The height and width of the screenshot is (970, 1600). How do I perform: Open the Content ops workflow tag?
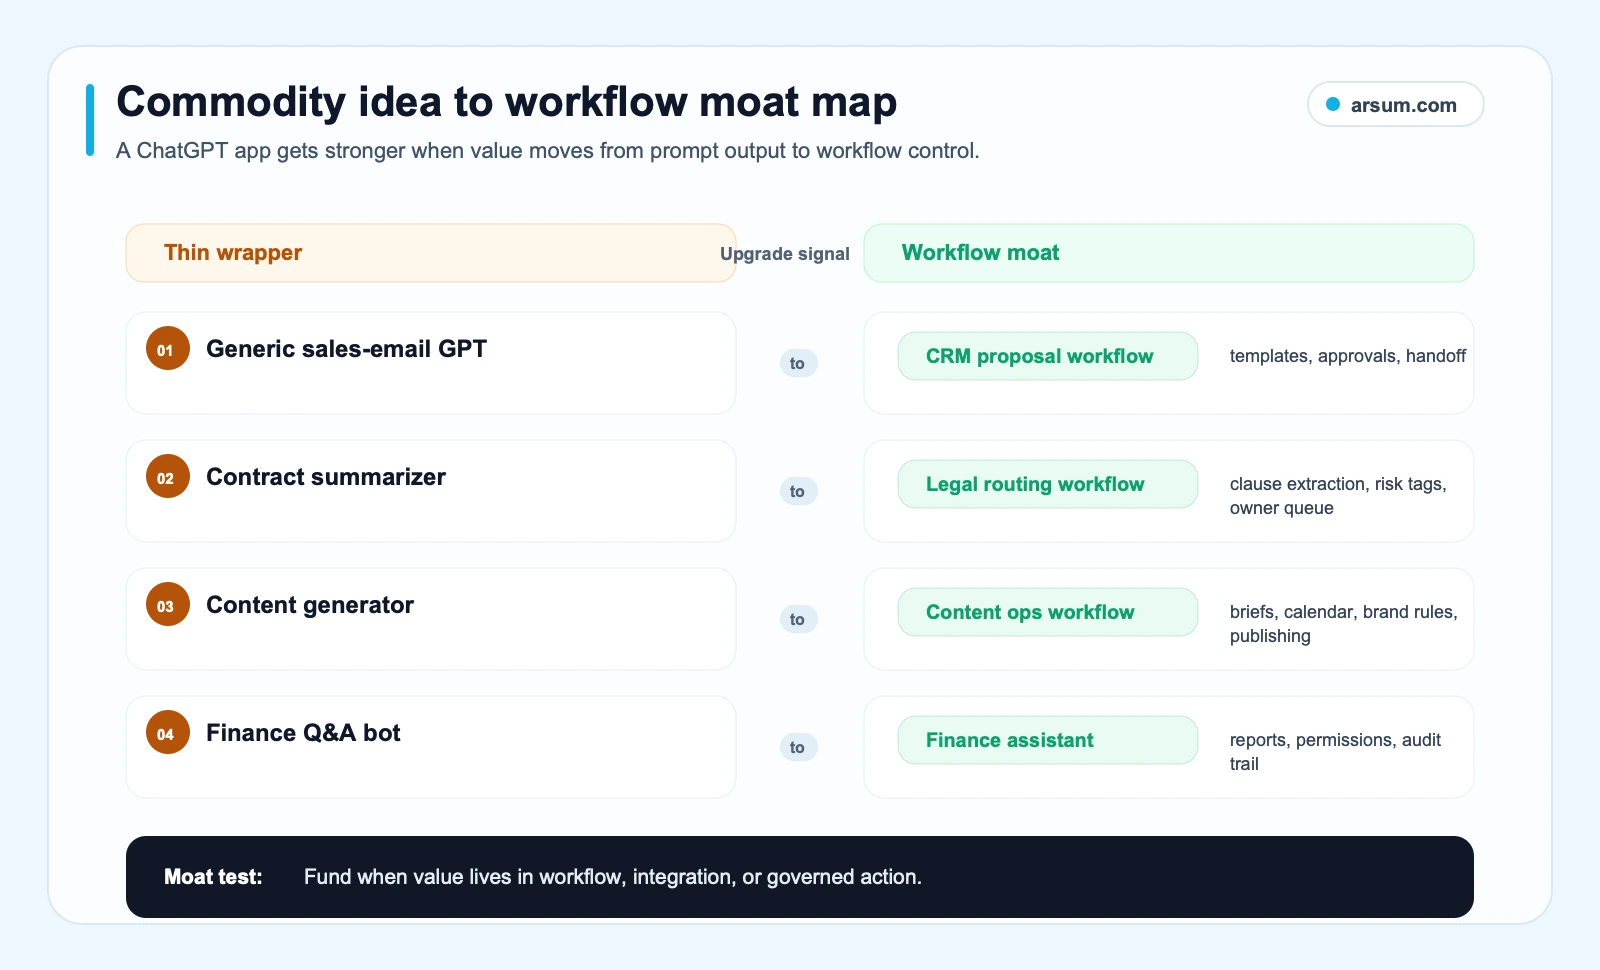pos(1048,612)
